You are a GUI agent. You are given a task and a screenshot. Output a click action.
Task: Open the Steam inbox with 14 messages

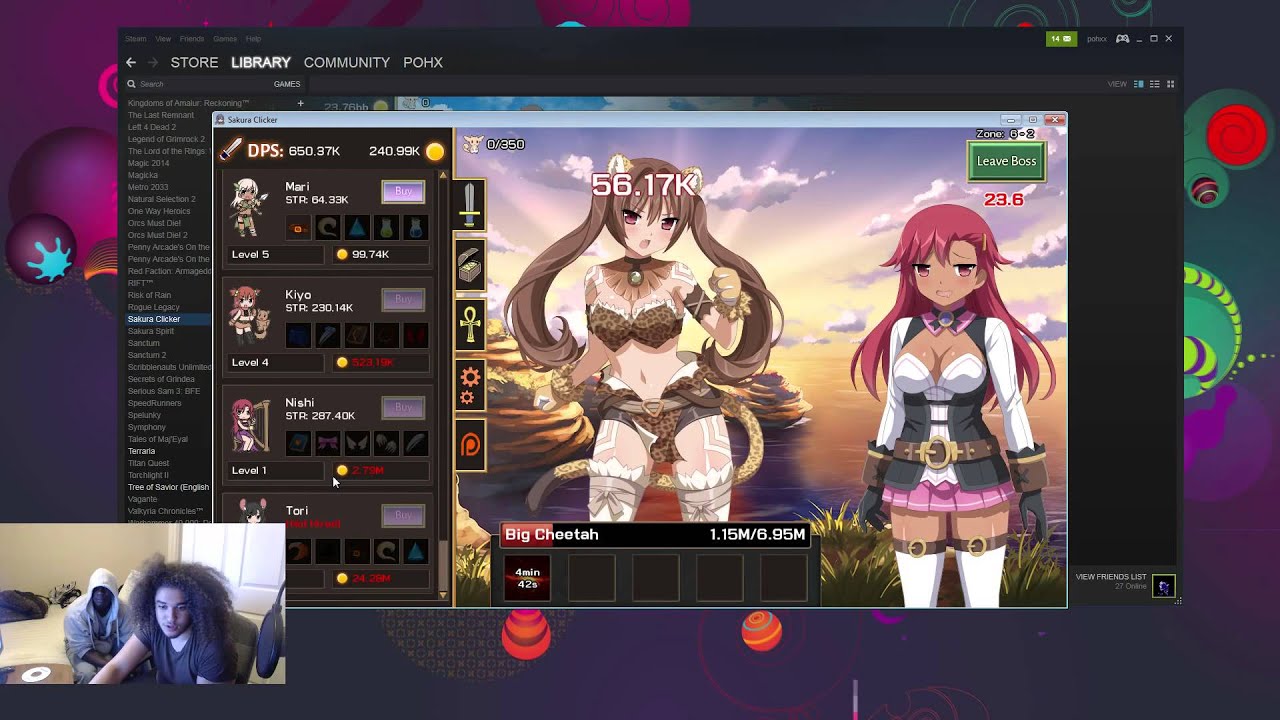point(1060,38)
